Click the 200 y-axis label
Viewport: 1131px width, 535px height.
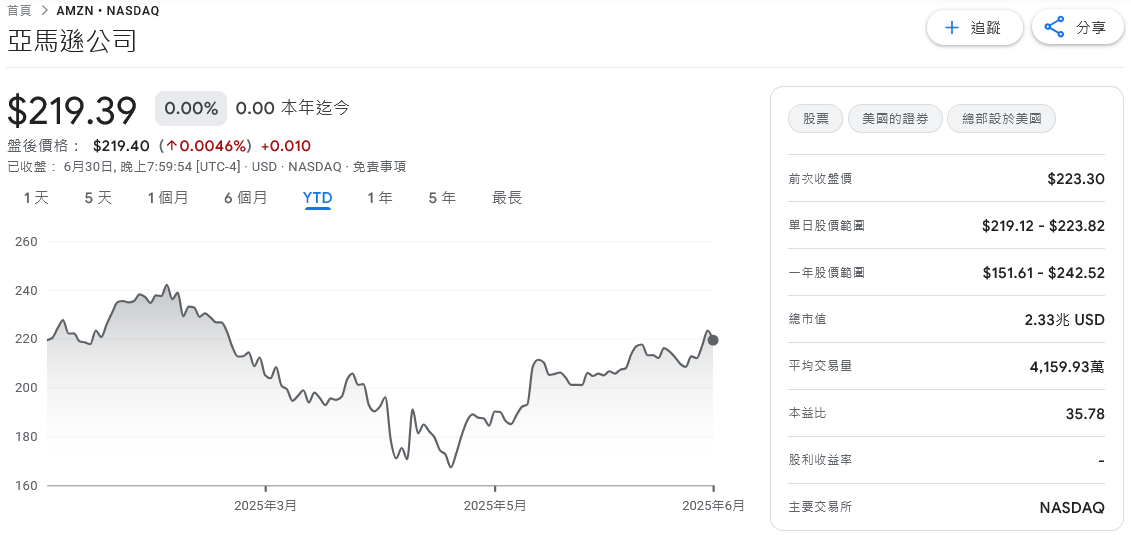point(26,388)
